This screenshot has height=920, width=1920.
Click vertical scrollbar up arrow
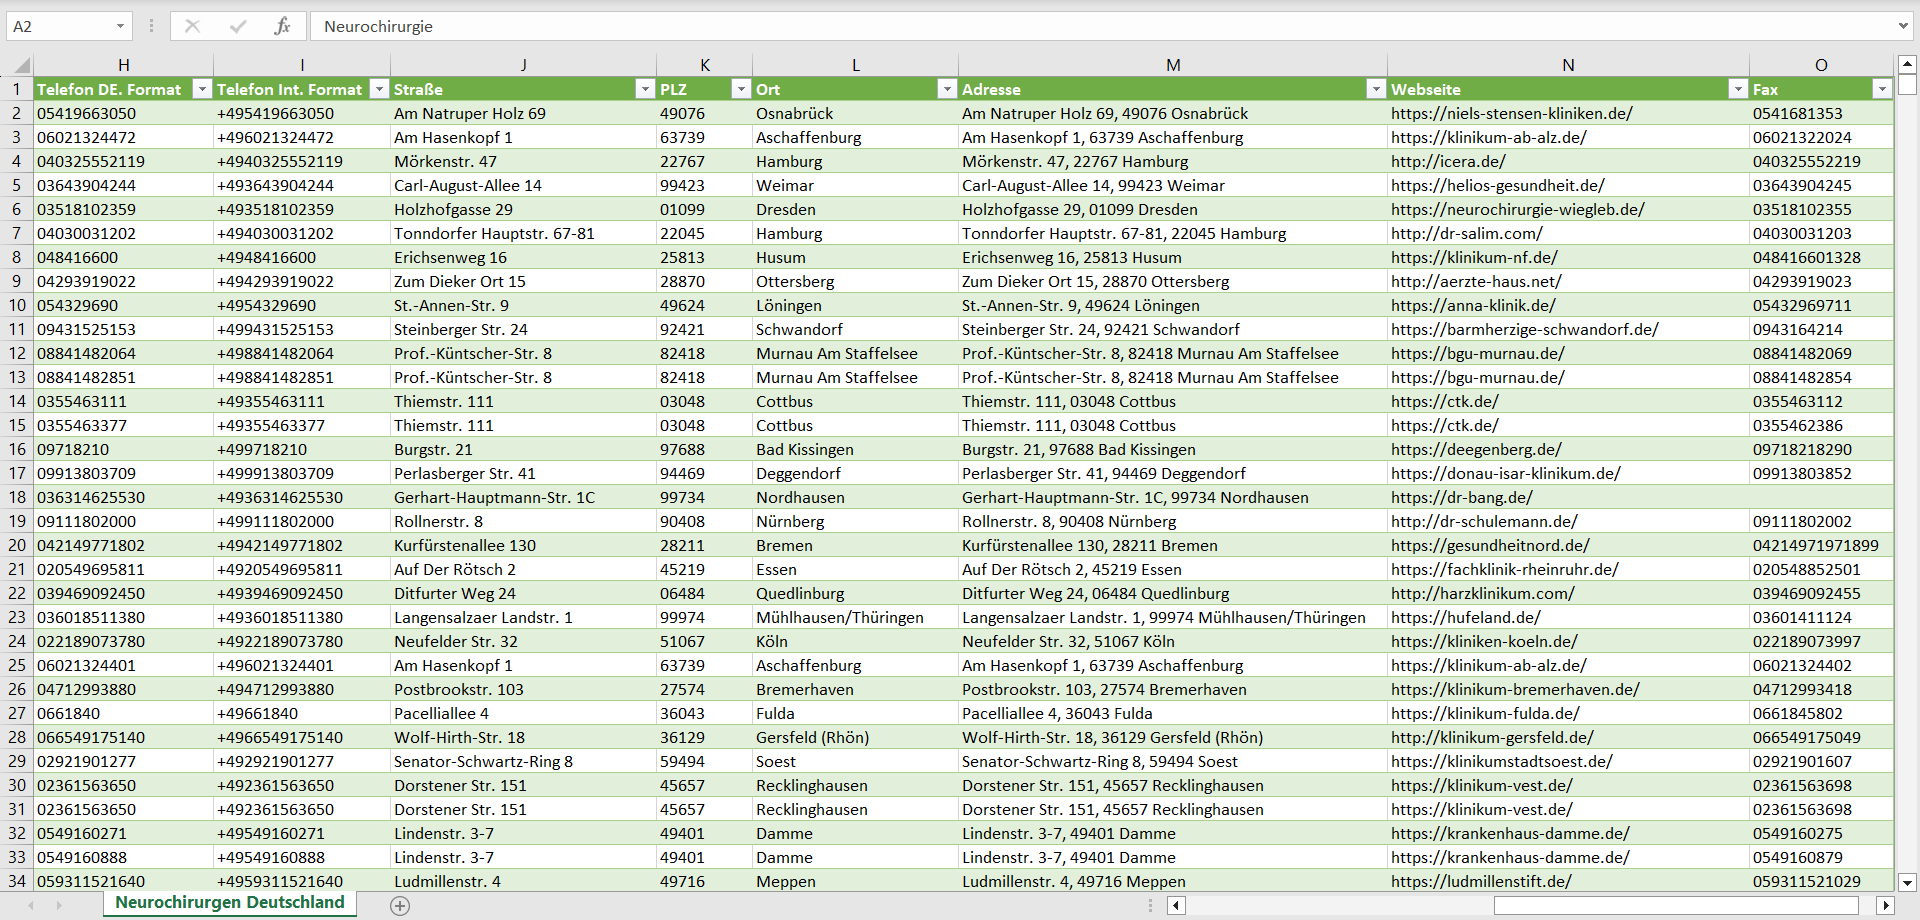coord(1907,63)
